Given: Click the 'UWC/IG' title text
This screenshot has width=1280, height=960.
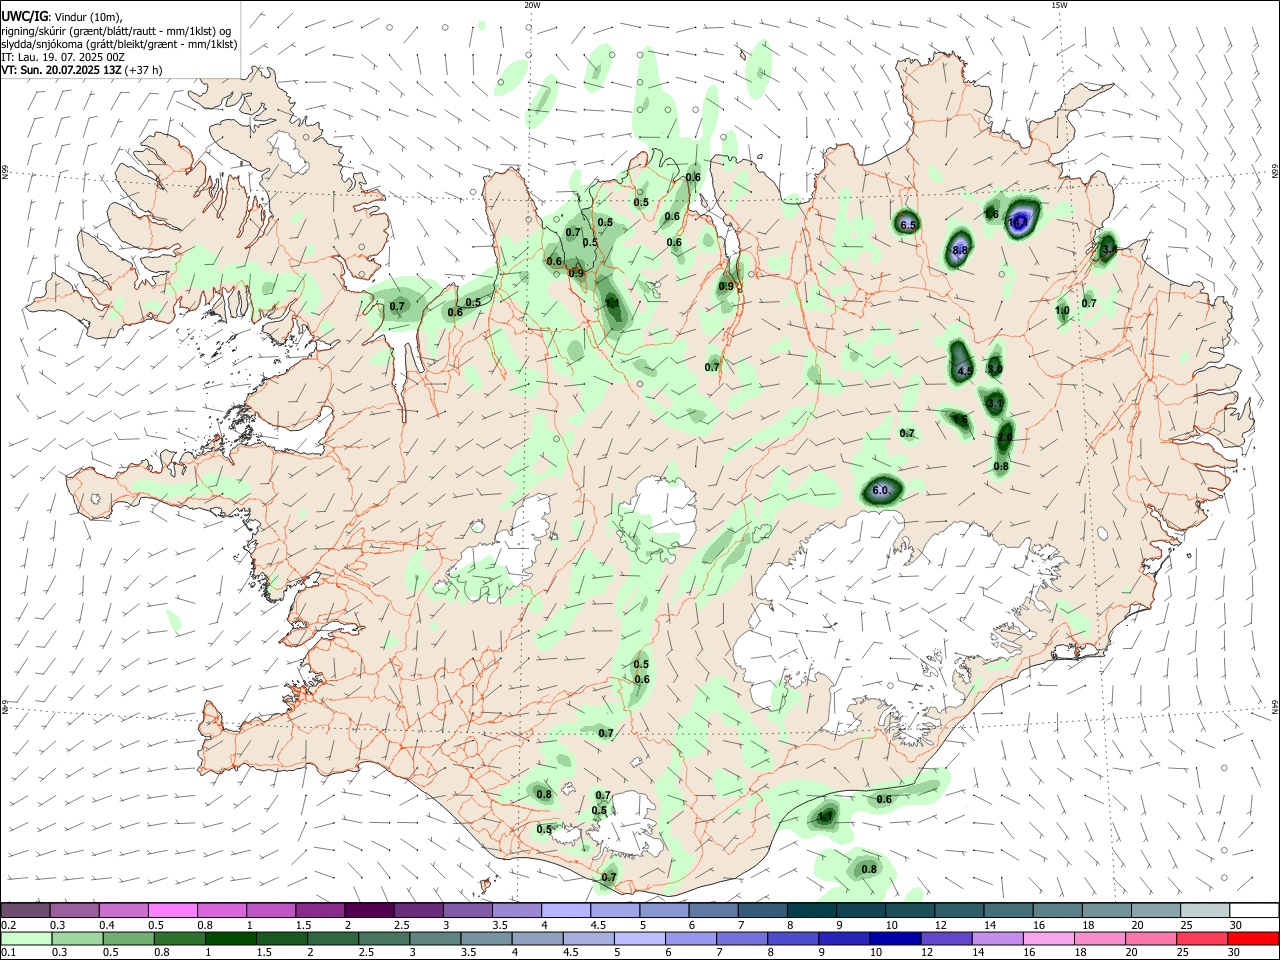Looking at the screenshot, I should pos(24,17).
